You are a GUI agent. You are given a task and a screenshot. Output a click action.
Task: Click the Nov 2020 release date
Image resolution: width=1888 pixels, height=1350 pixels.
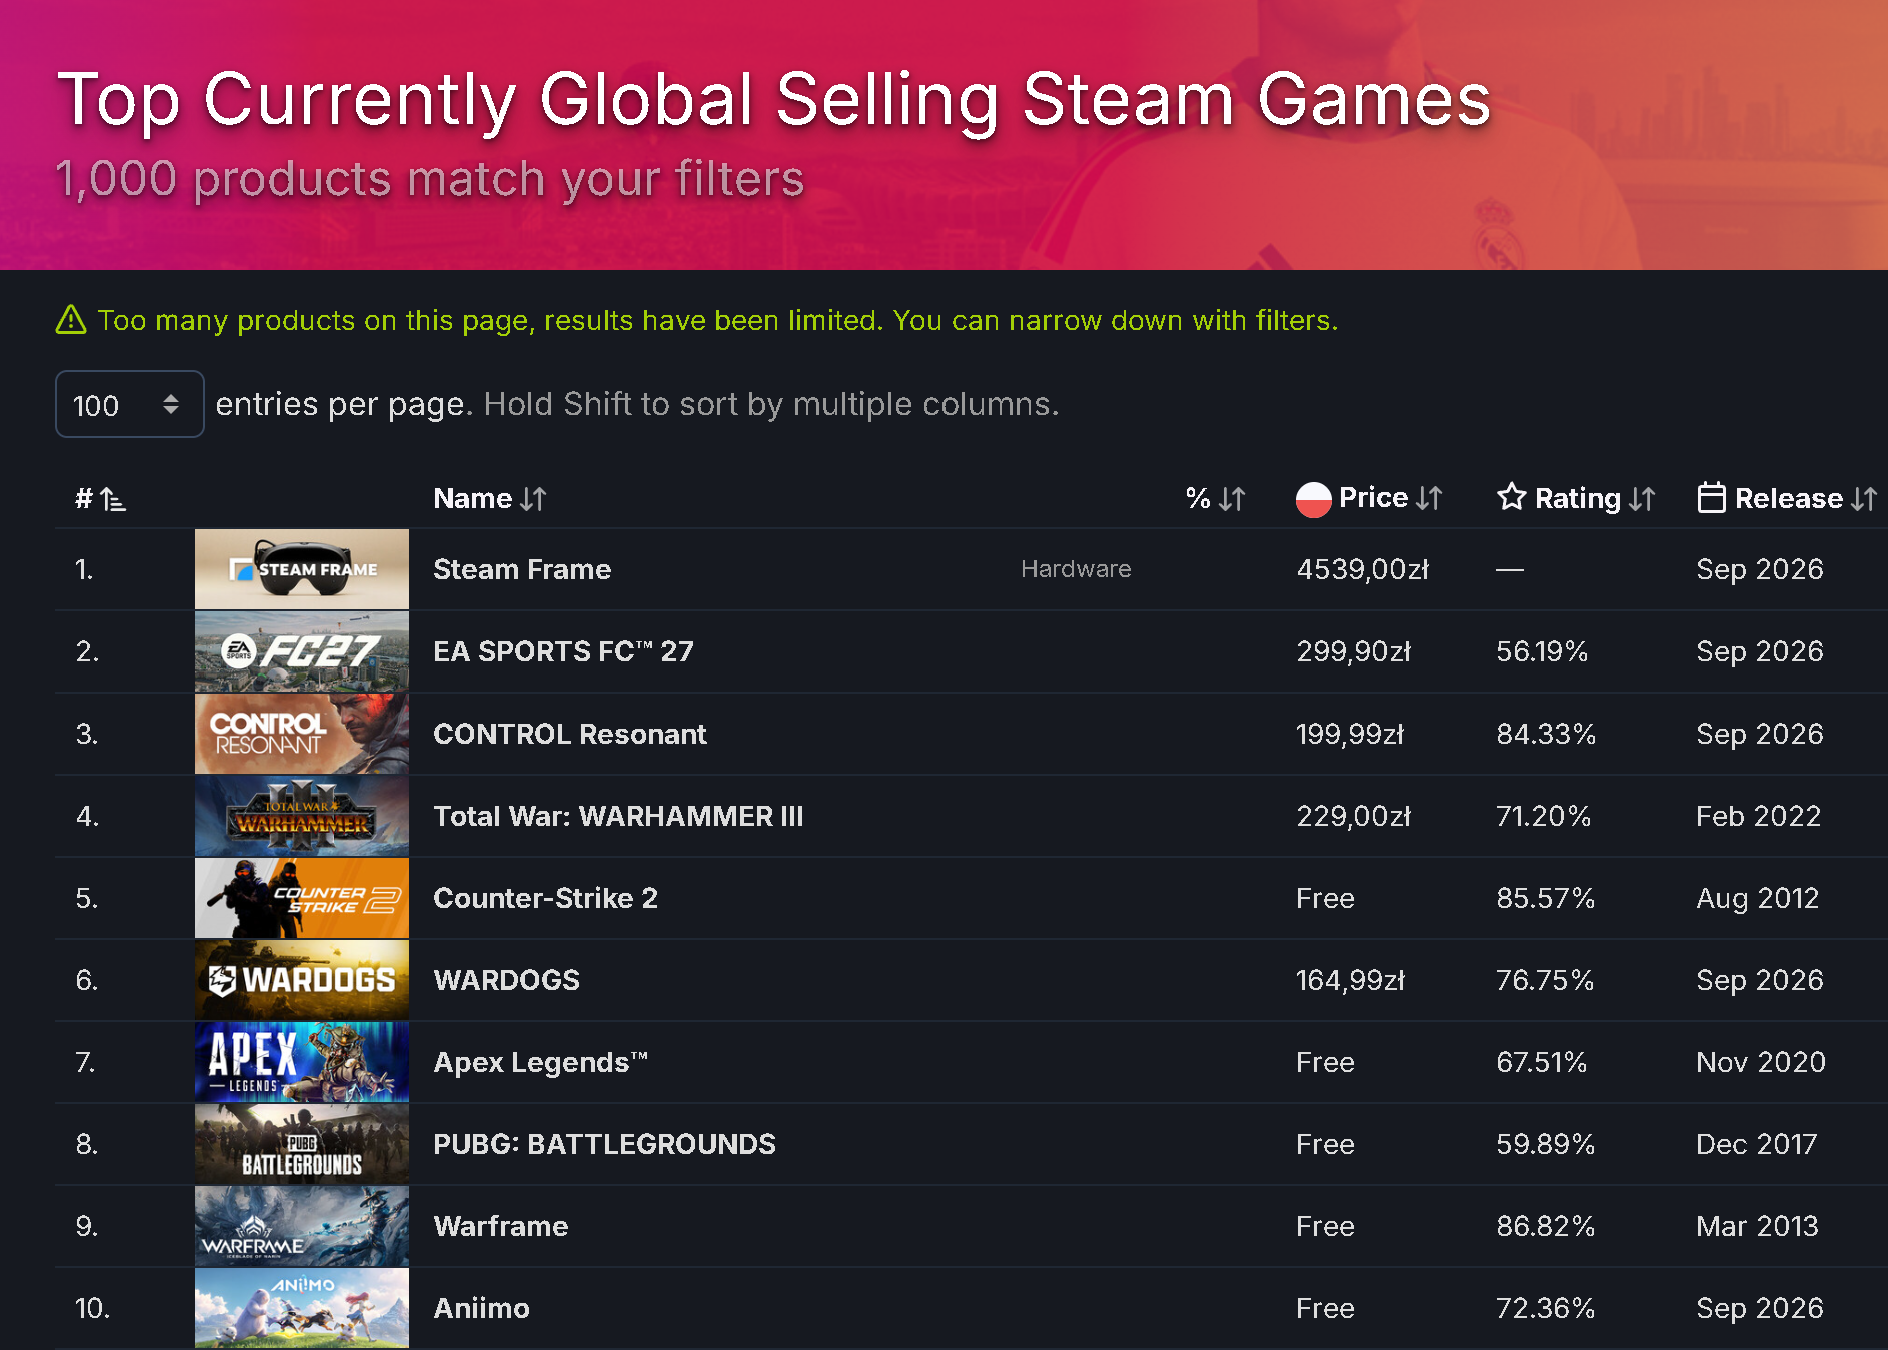[x=1761, y=1062]
